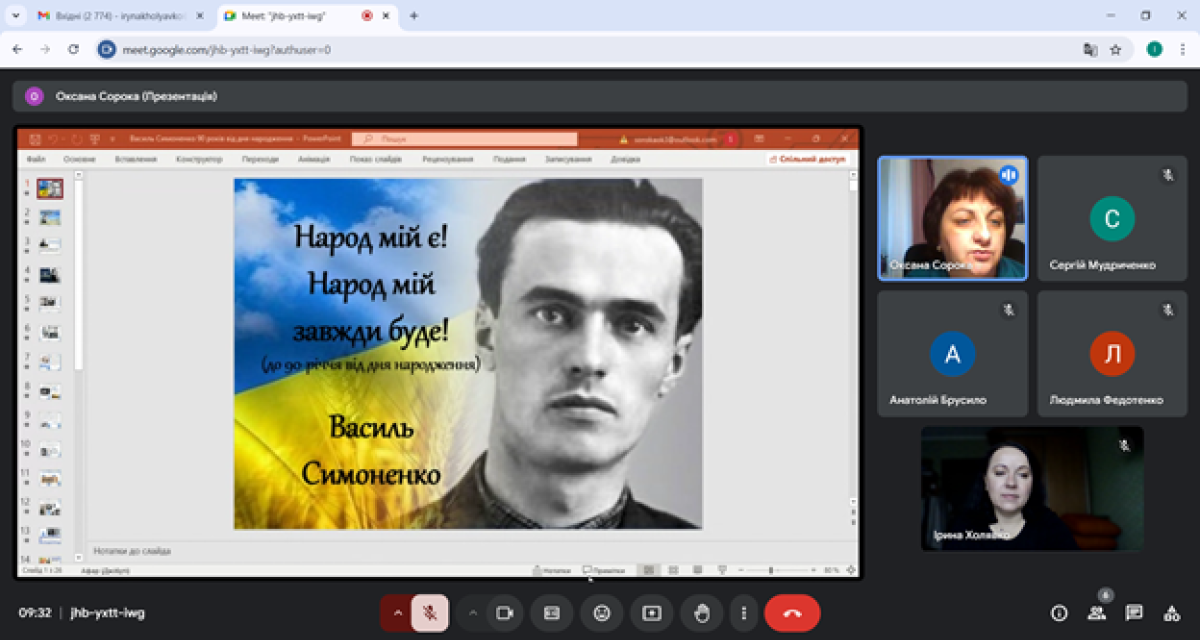
Task: Expand camera video settings arrow
Action: 472,613
